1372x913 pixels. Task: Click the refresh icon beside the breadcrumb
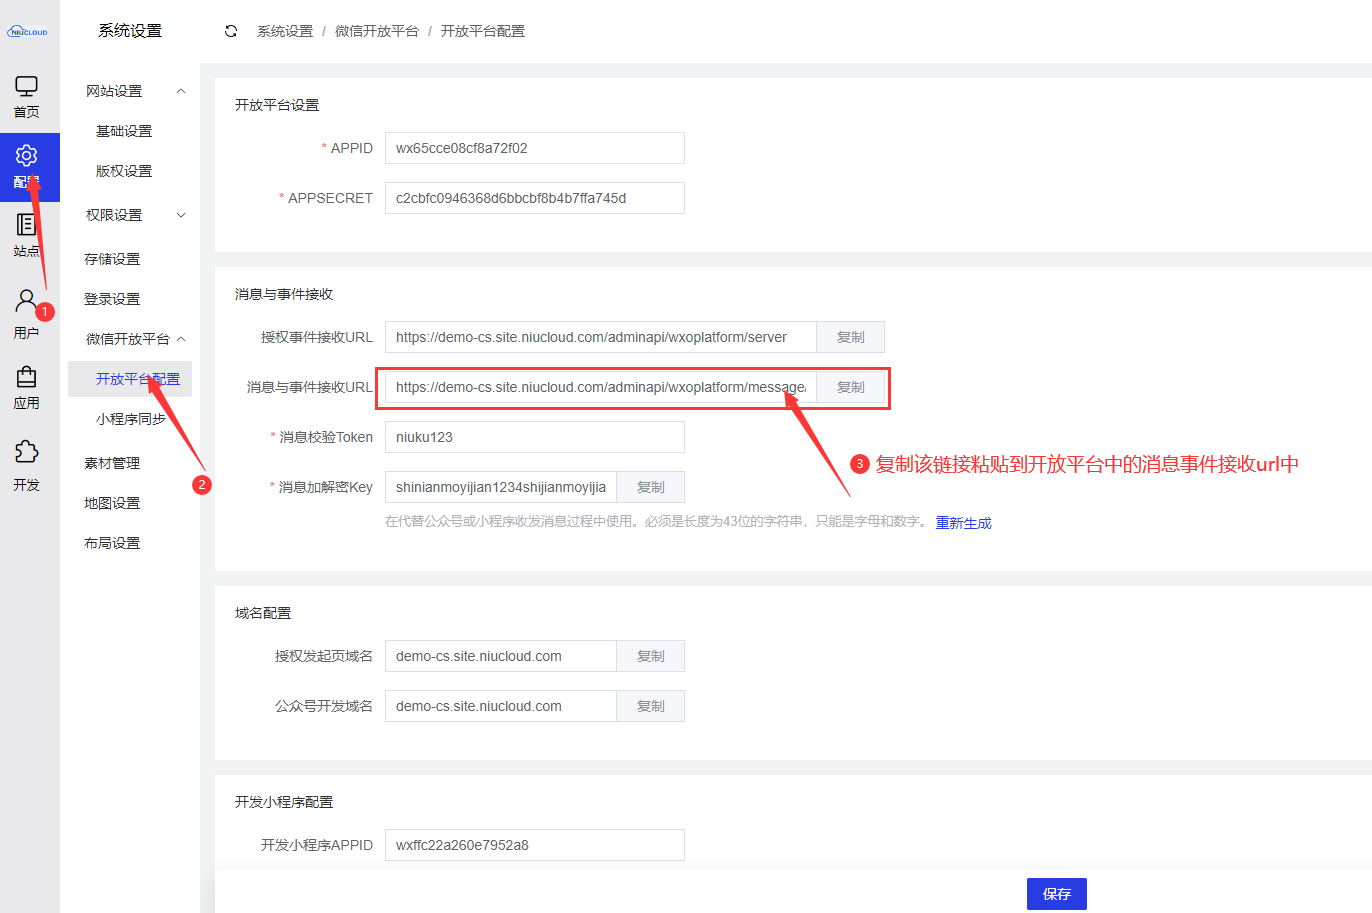pos(231,31)
